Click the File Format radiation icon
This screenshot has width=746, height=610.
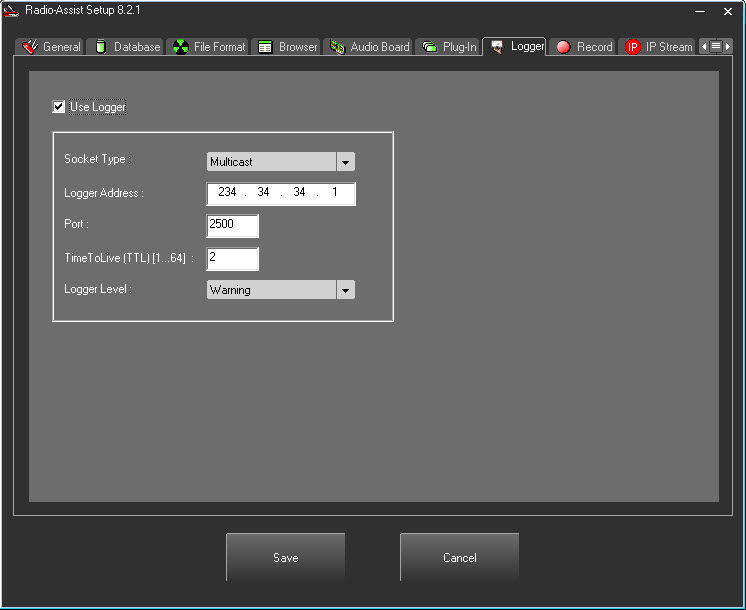pyautogui.click(x=180, y=47)
